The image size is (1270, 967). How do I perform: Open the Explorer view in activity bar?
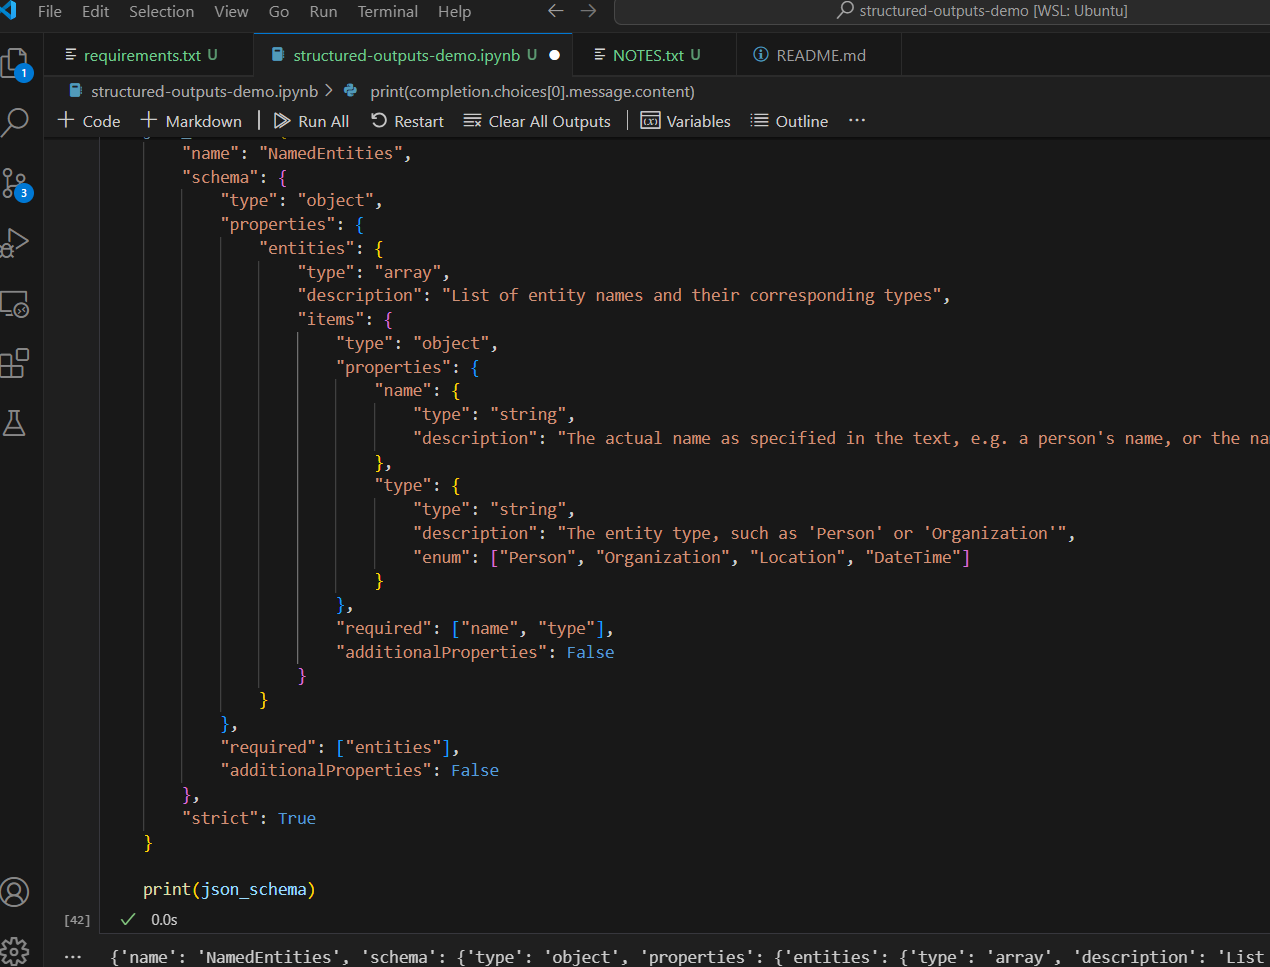(x=16, y=64)
